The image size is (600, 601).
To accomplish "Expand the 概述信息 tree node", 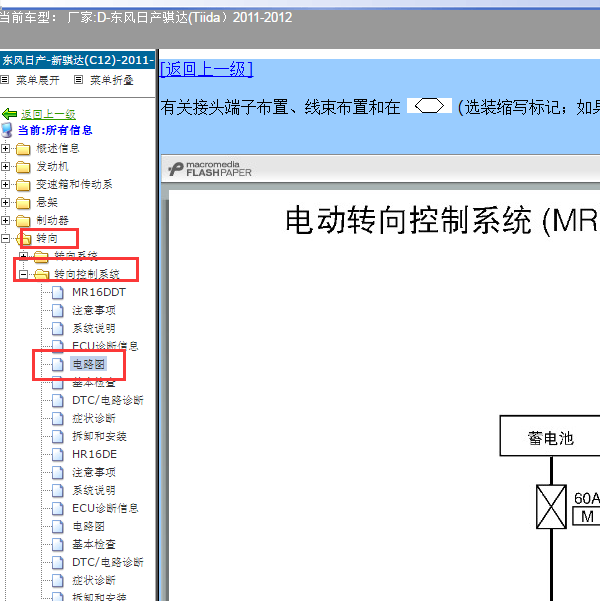I will 5,148.
